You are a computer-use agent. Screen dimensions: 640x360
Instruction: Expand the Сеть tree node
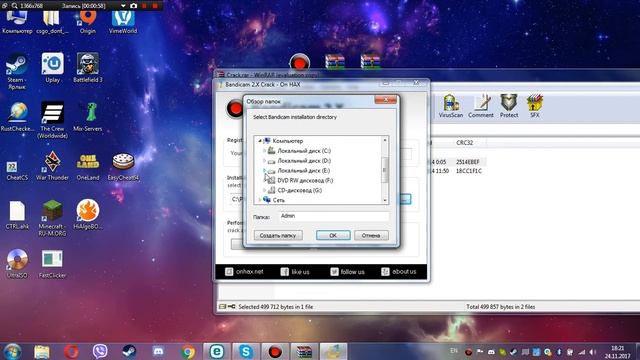tap(260, 200)
